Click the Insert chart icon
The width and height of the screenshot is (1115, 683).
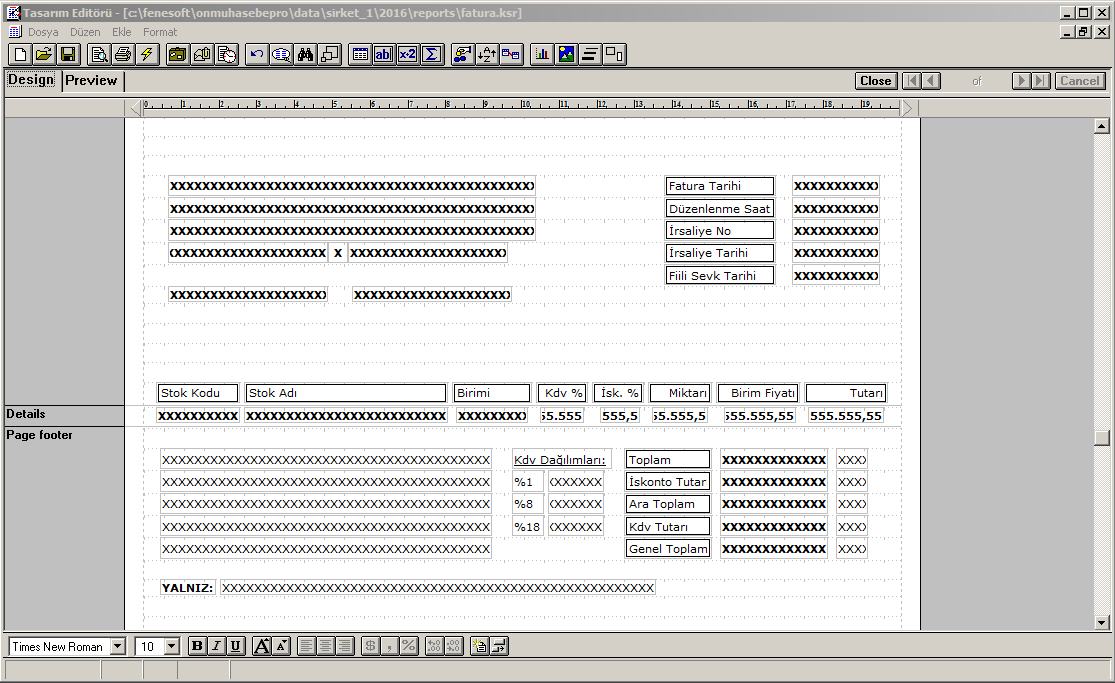click(x=542, y=54)
